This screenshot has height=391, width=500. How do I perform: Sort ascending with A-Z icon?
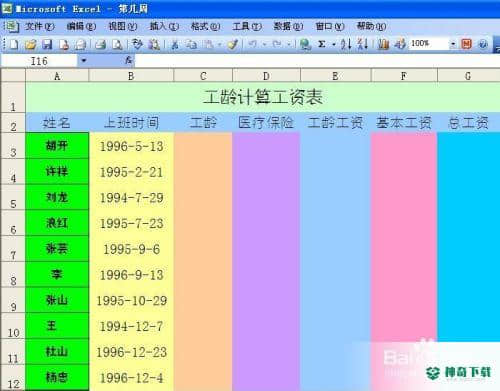click(346, 44)
